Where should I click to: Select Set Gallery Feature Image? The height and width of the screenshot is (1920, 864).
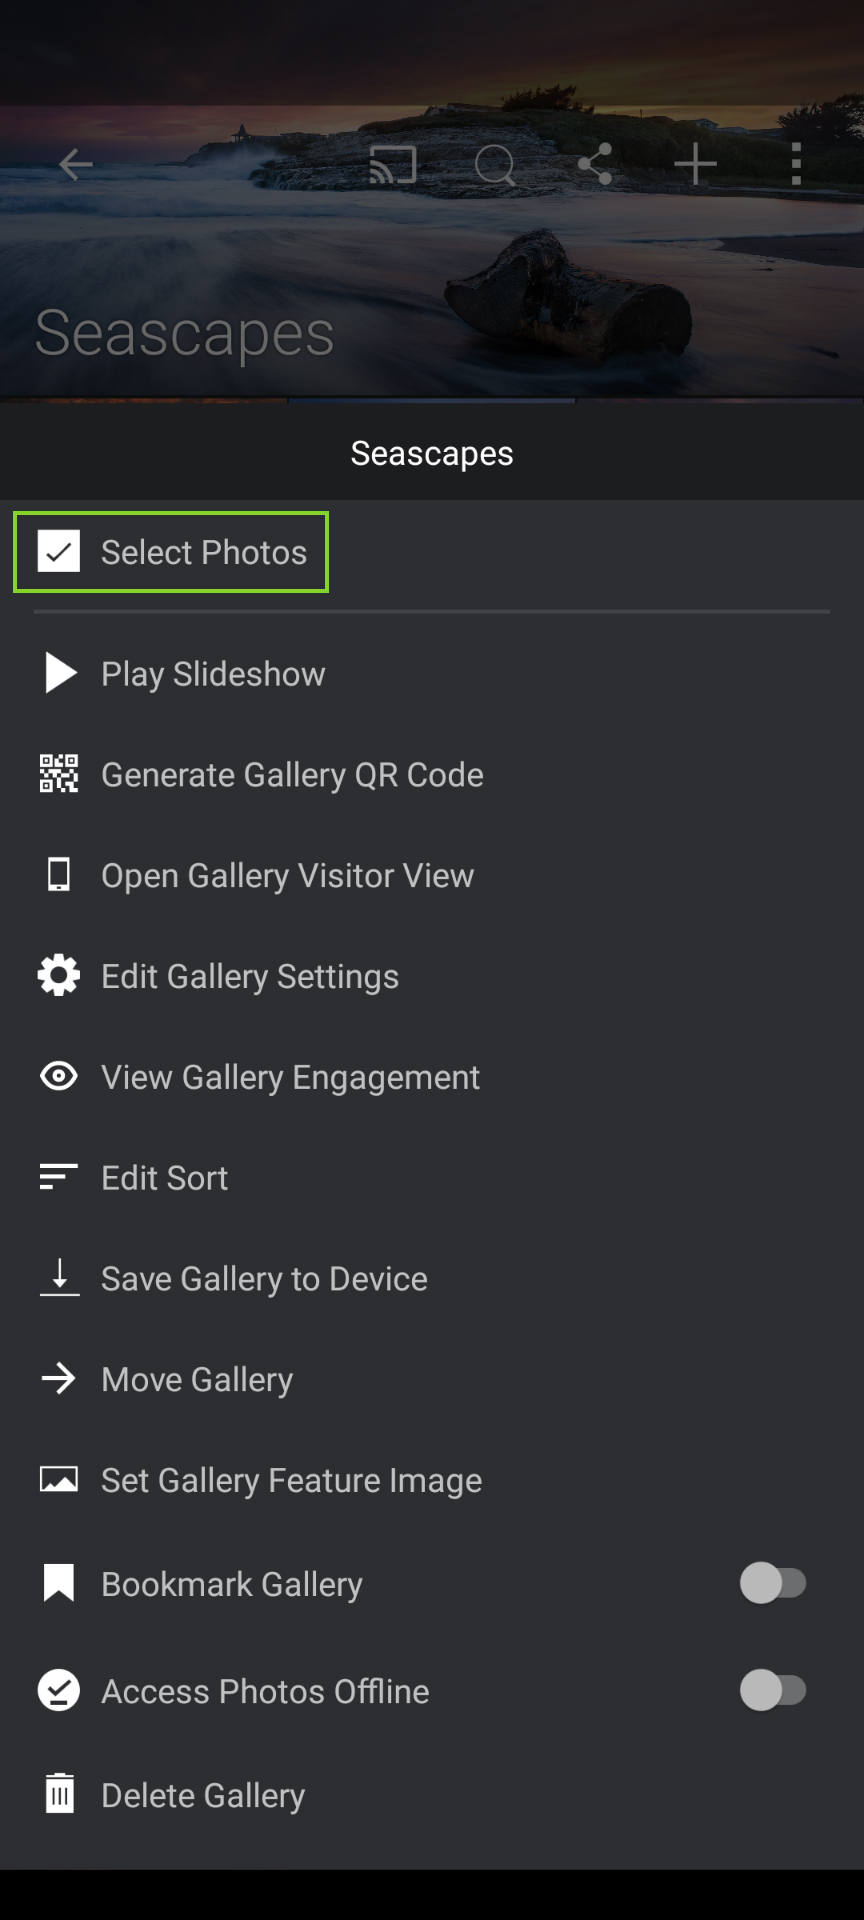(x=291, y=1480)
